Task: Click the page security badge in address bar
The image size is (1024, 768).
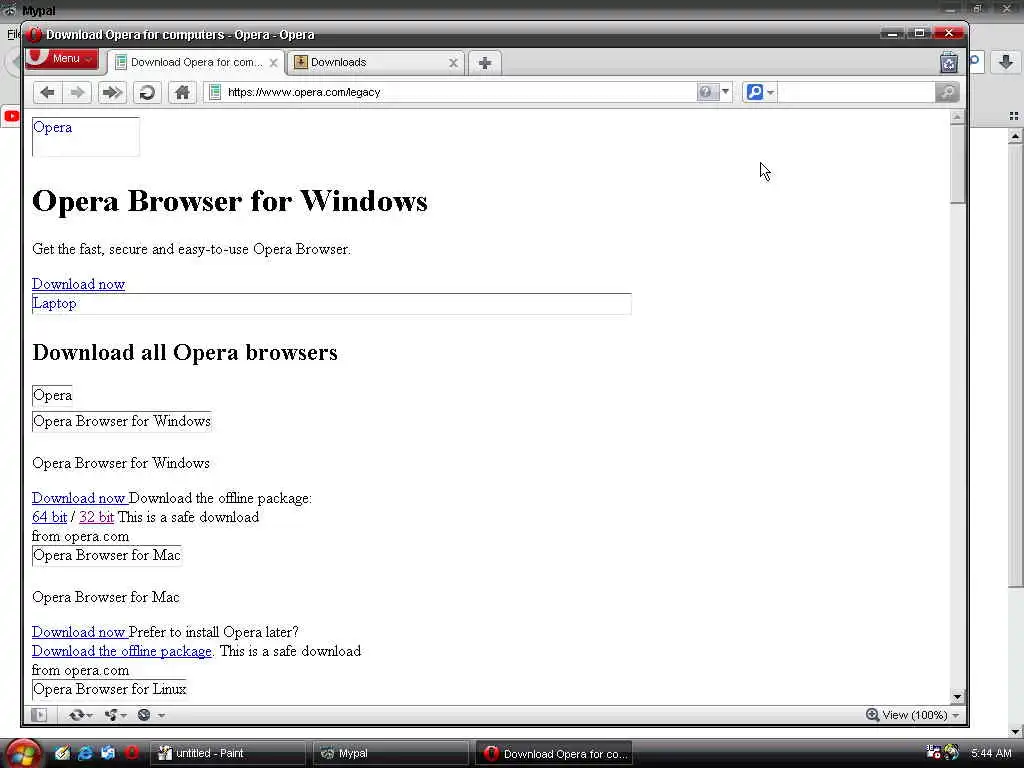Action: (x=215, y=92)
